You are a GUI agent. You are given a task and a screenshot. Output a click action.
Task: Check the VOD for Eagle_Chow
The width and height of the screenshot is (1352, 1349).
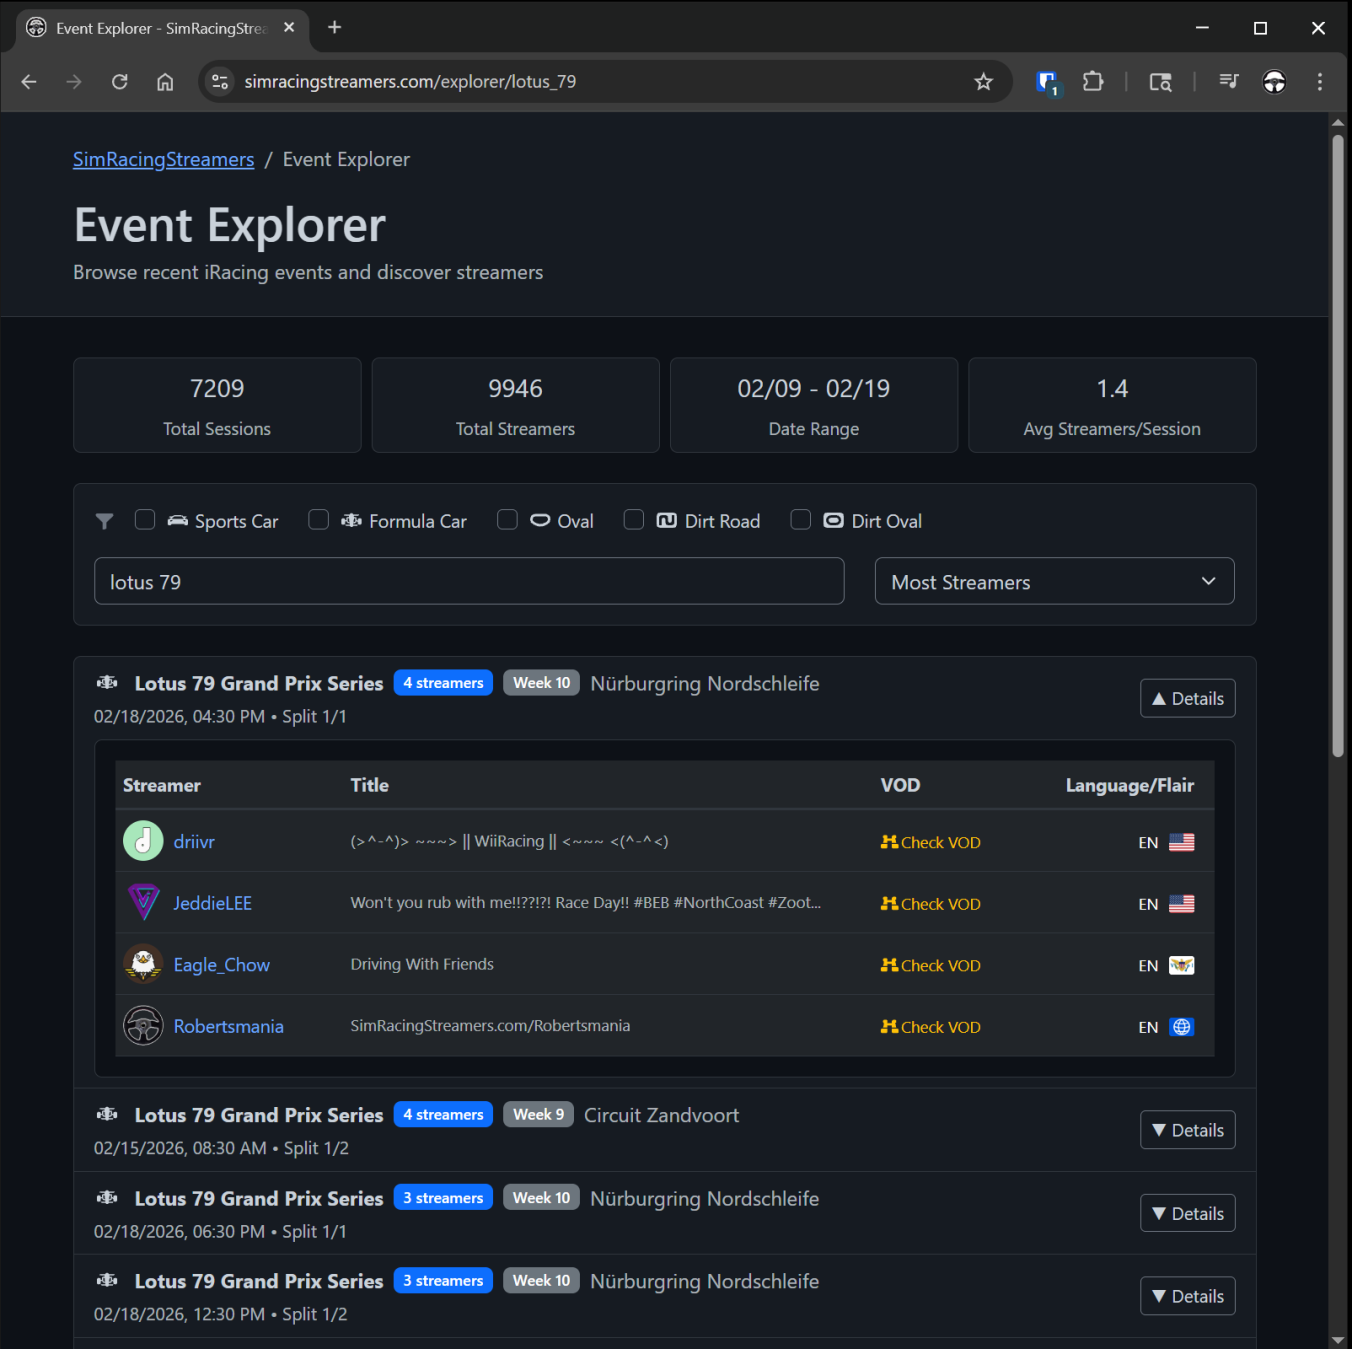[930, 965]
